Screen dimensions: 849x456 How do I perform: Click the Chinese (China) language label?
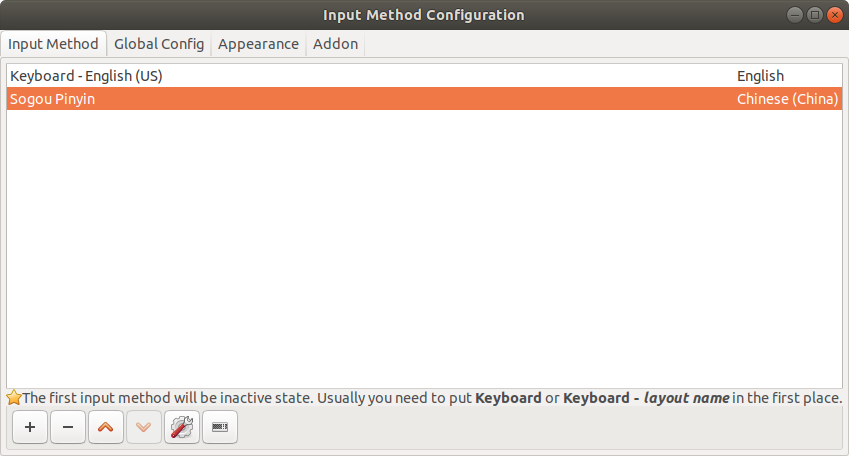pos(787,99)
